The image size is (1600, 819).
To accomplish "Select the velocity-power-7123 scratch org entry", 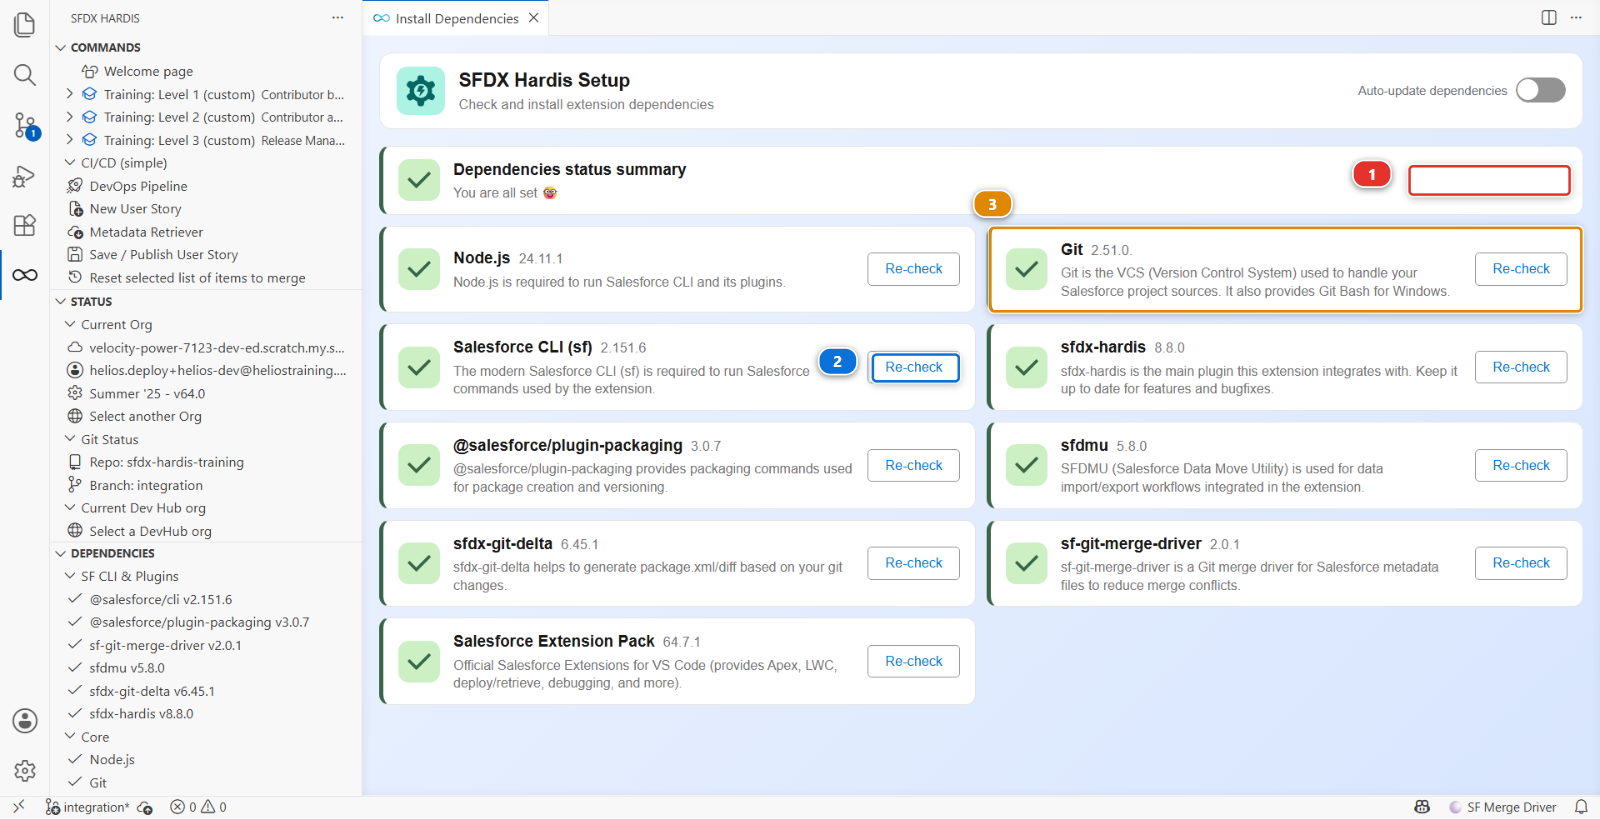I will click(x=206, y=348).
